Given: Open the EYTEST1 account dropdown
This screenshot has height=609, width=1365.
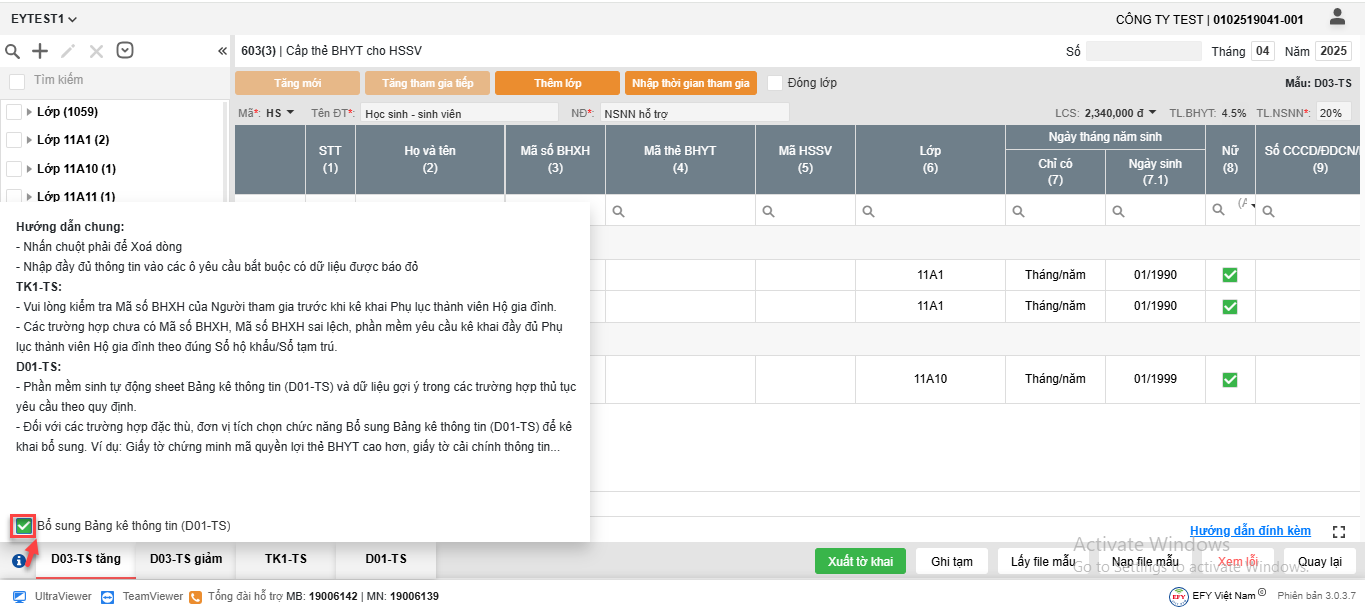Looking at the screenshot, I should pyautogui.click(x=44, y=19).
